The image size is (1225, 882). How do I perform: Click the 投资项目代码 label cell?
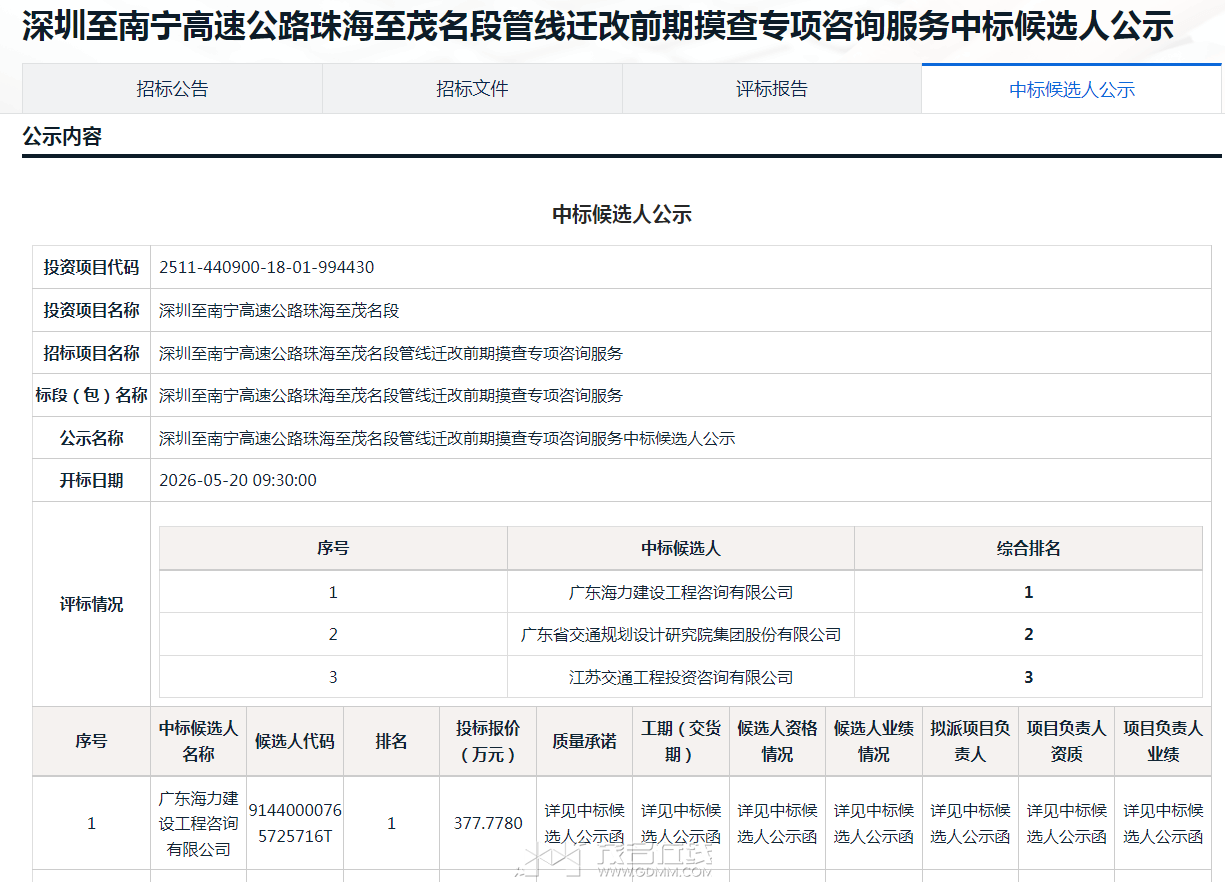91,268
